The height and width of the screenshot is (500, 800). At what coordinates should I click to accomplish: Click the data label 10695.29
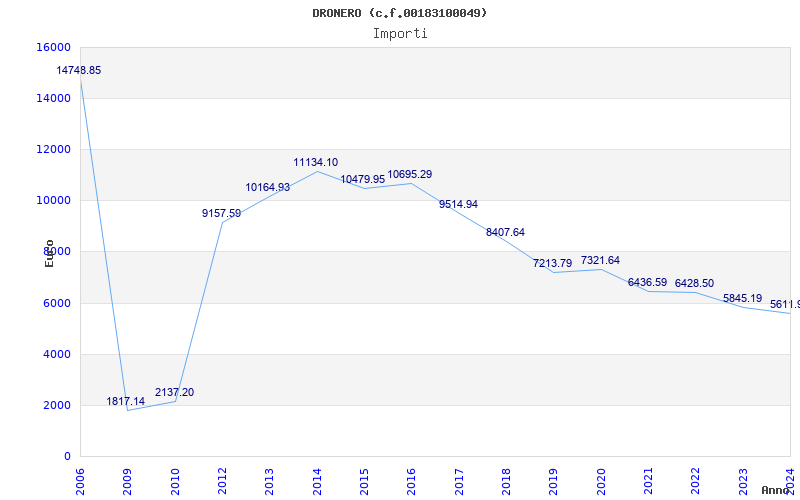point(410,174)
